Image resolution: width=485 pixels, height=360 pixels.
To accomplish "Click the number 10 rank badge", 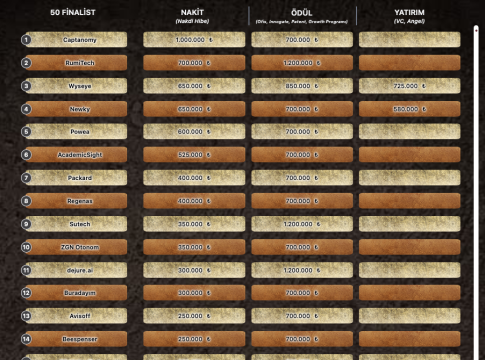I will [x=26, y=247].
